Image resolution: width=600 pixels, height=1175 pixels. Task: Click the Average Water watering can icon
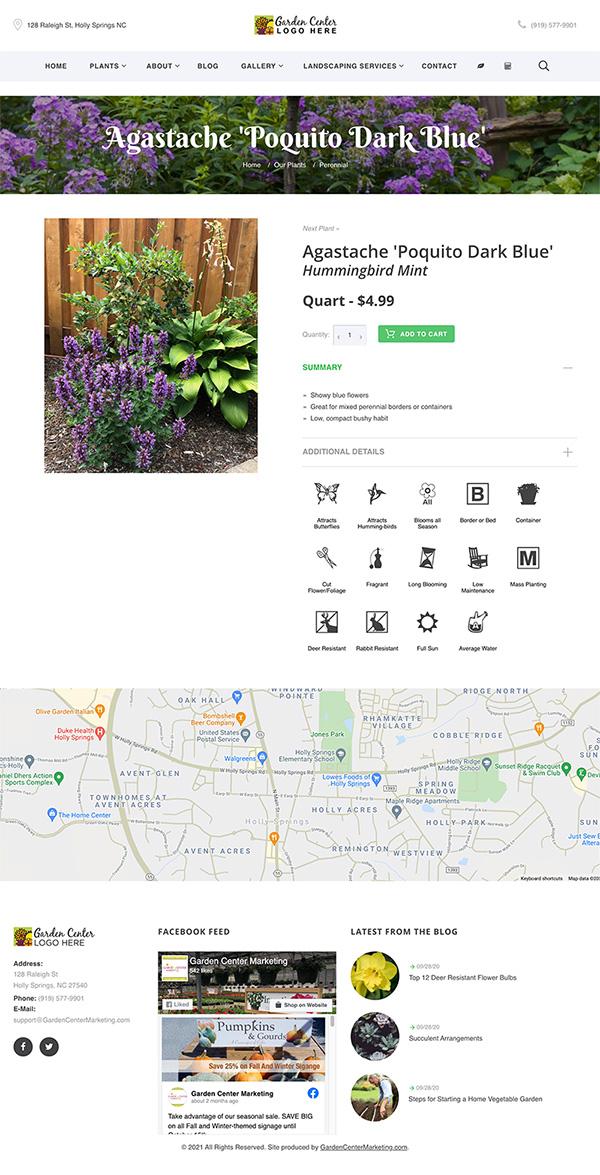(478, 622)
